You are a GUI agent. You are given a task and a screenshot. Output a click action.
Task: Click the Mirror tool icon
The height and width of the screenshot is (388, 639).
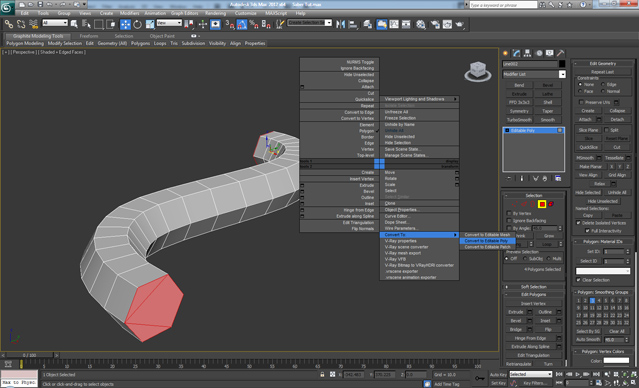click(x=341, y=24)
